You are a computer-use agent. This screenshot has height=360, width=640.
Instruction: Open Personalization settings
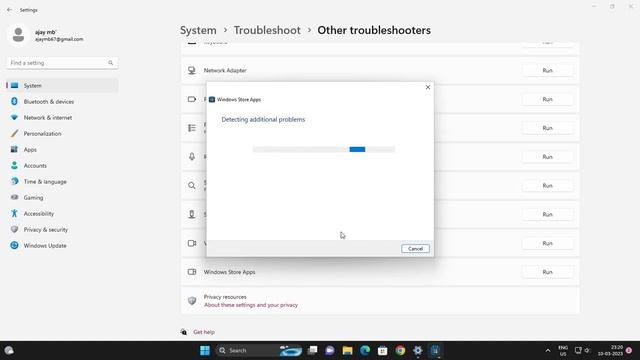click(62, 133)
